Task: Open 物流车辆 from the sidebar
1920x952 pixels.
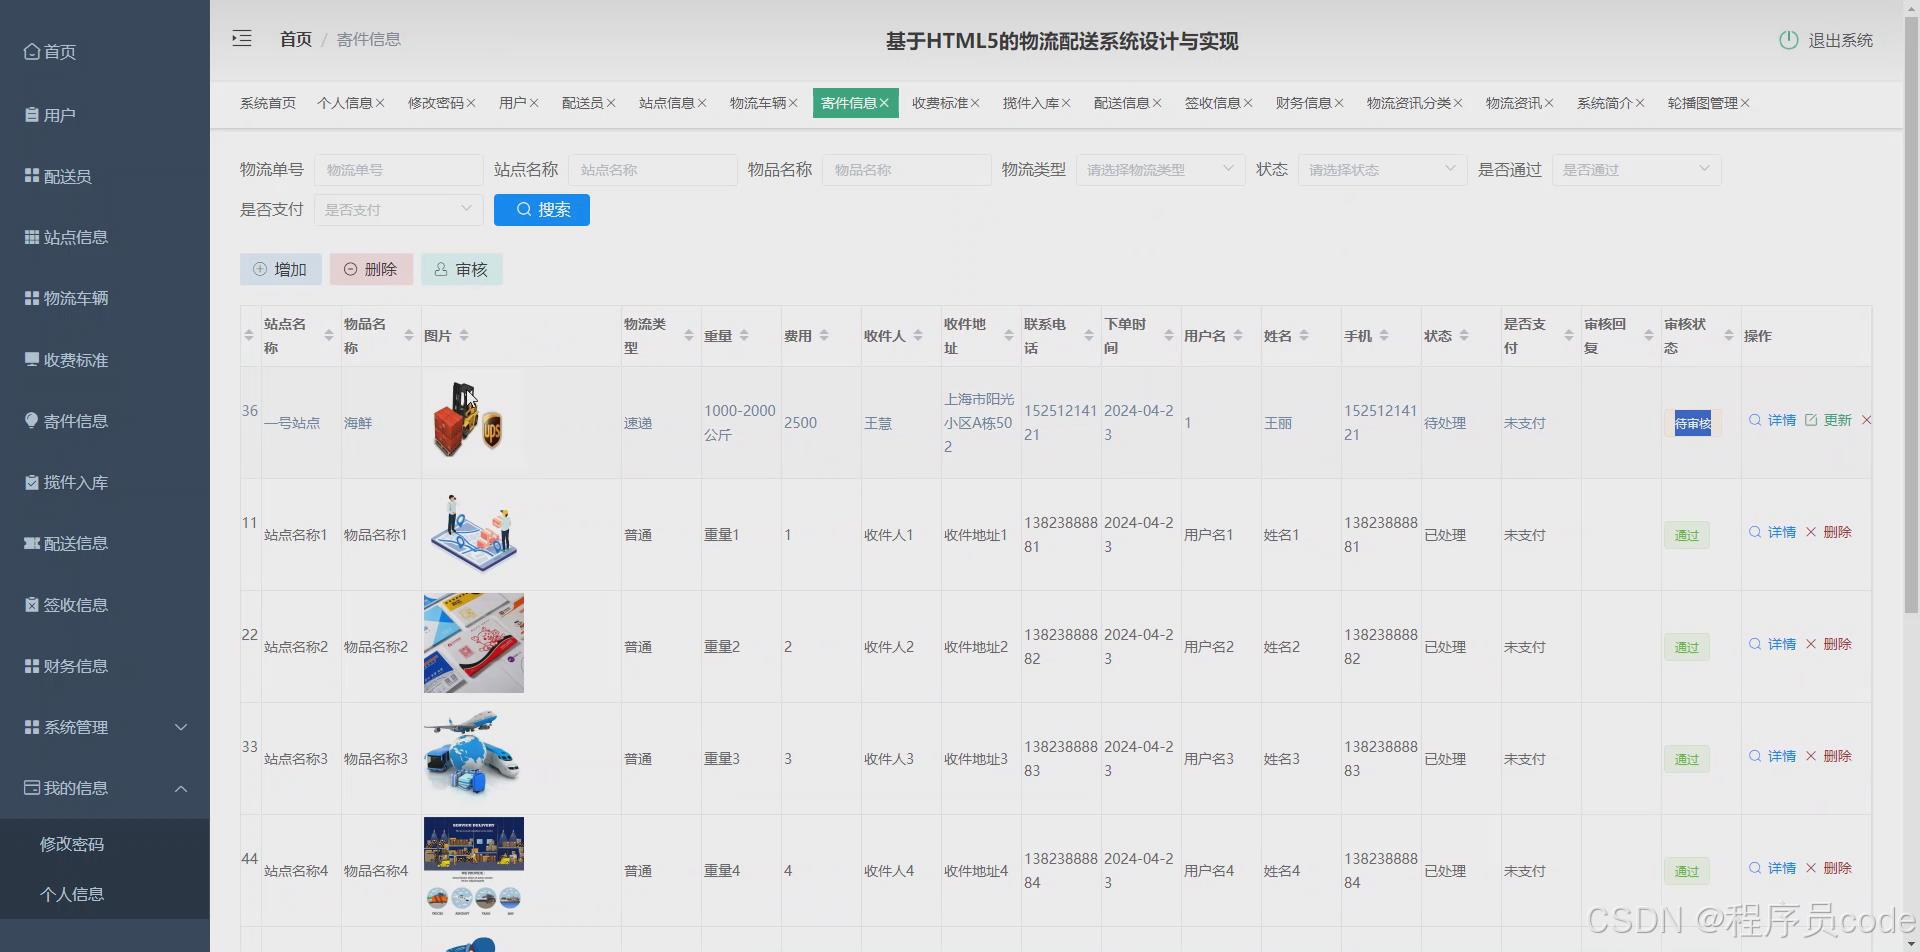Action: coord(75,298)
